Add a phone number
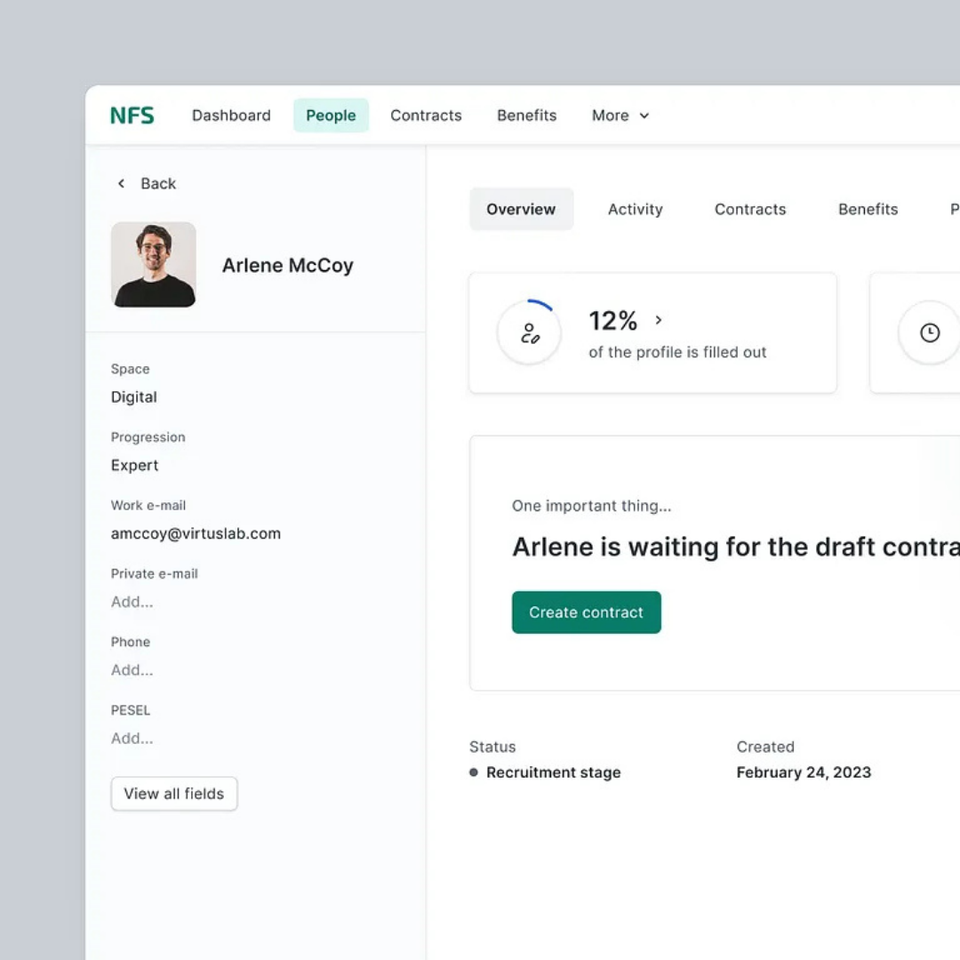This screenshot has width=960, height=960. [x=132, y=670]
